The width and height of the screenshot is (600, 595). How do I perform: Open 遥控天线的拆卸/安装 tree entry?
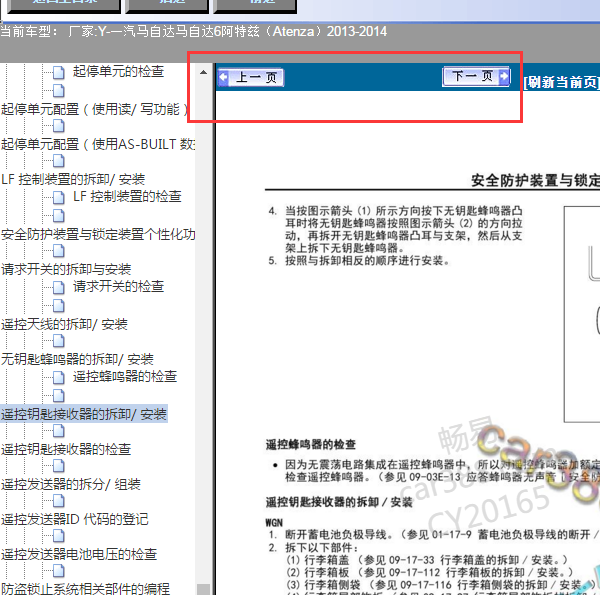pyautogui.click(x=64, y=324)
